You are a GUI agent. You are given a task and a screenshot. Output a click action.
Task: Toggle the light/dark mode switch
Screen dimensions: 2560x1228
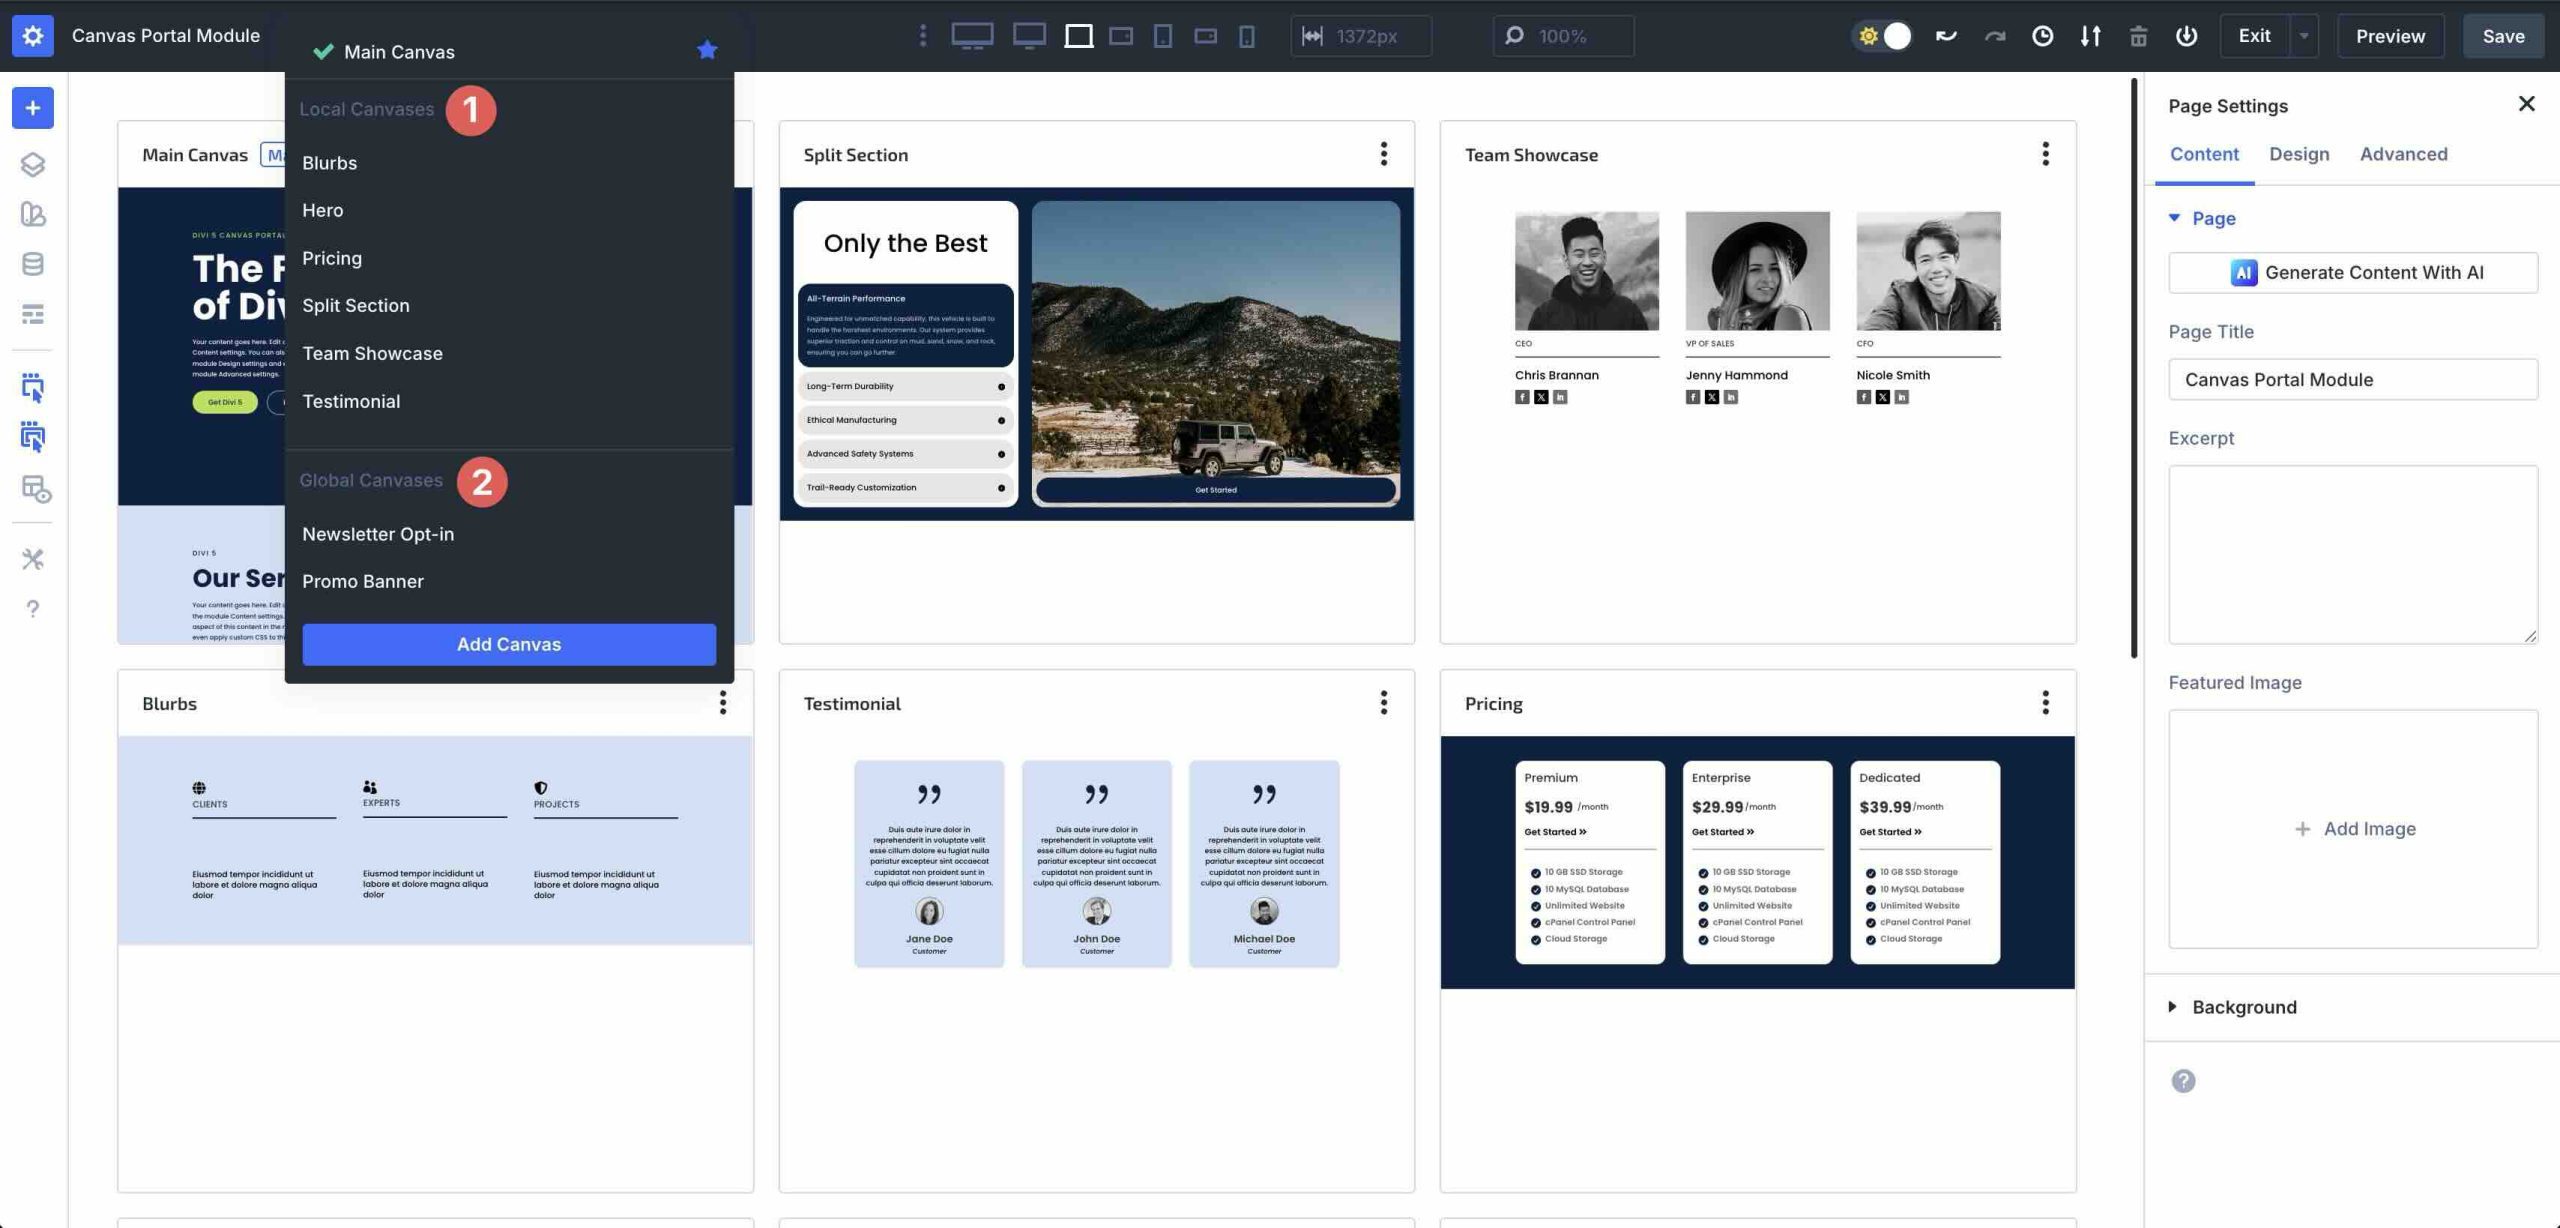1883,36
